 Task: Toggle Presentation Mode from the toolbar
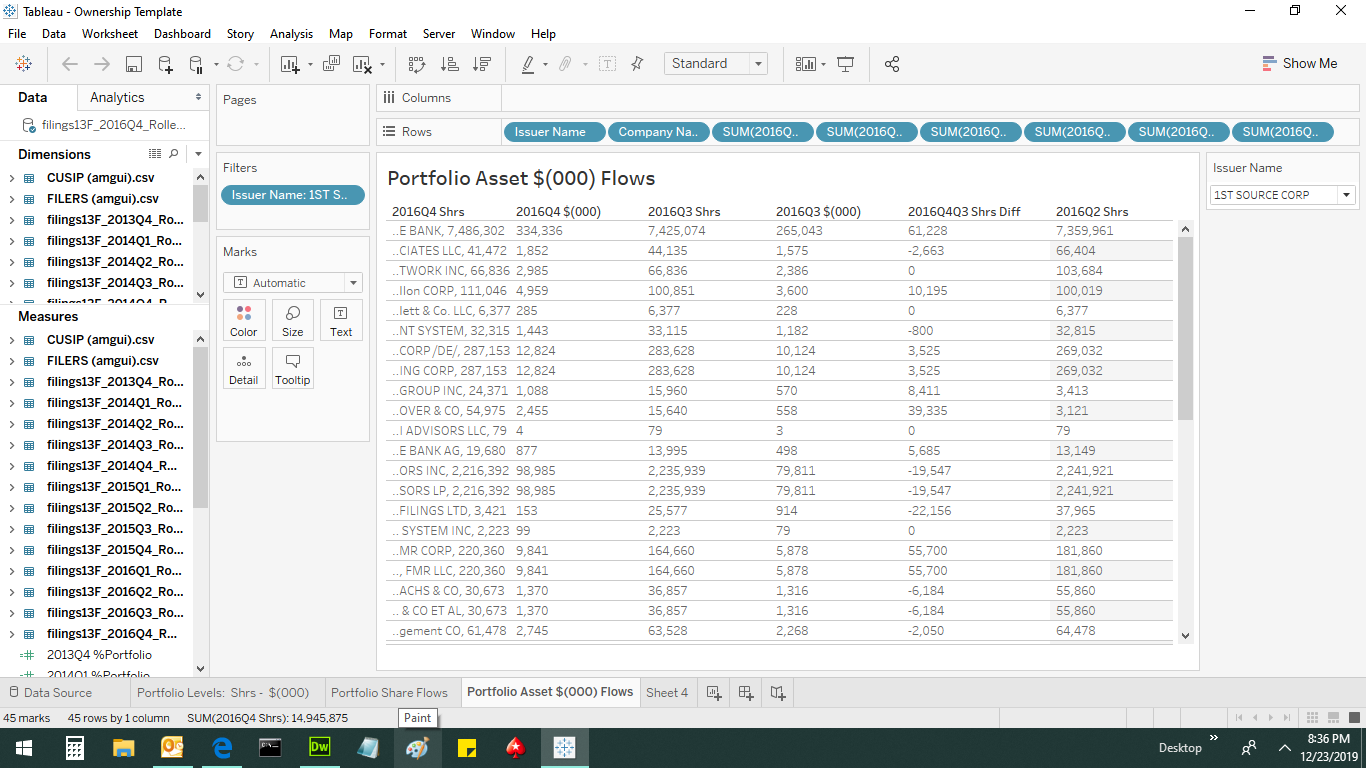(x=846, y=64)
